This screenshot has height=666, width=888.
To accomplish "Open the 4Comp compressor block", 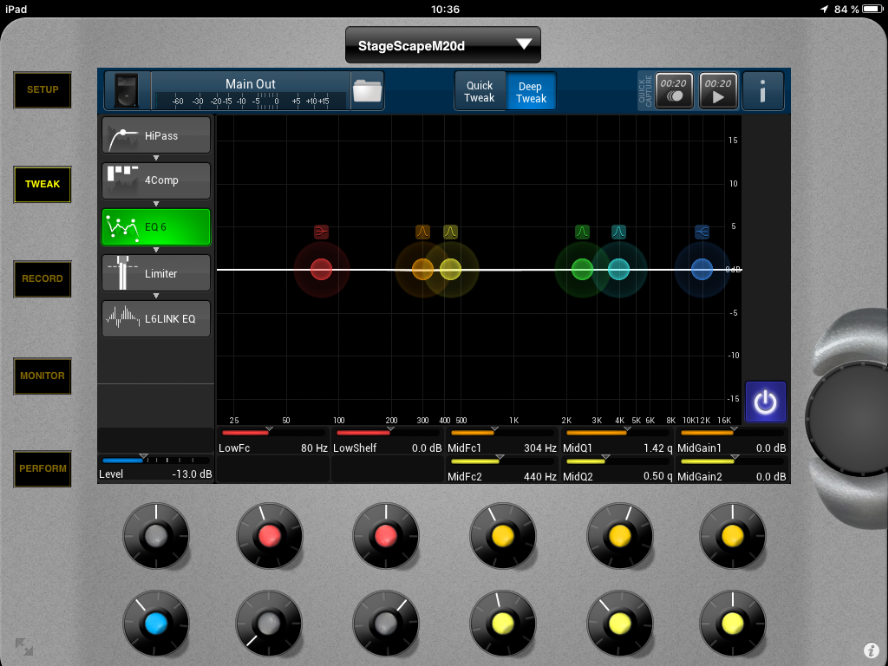I will 156,181.
